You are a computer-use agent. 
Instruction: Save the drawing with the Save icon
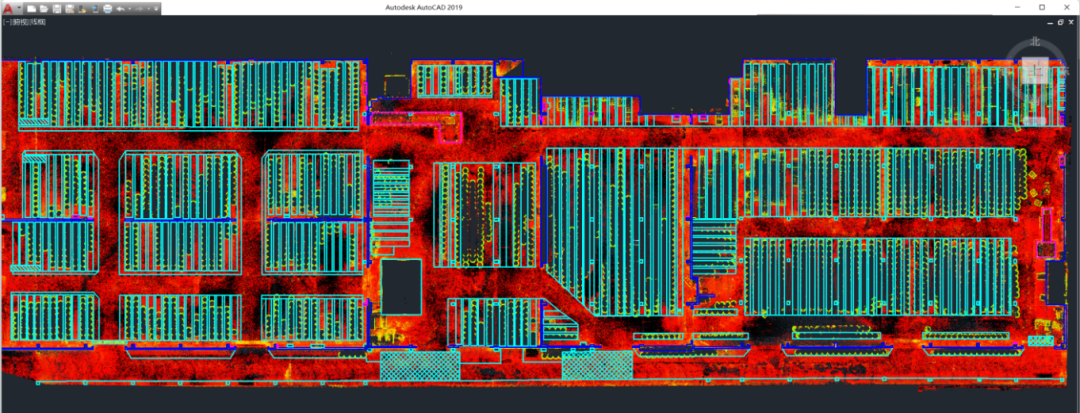(56, 9)
